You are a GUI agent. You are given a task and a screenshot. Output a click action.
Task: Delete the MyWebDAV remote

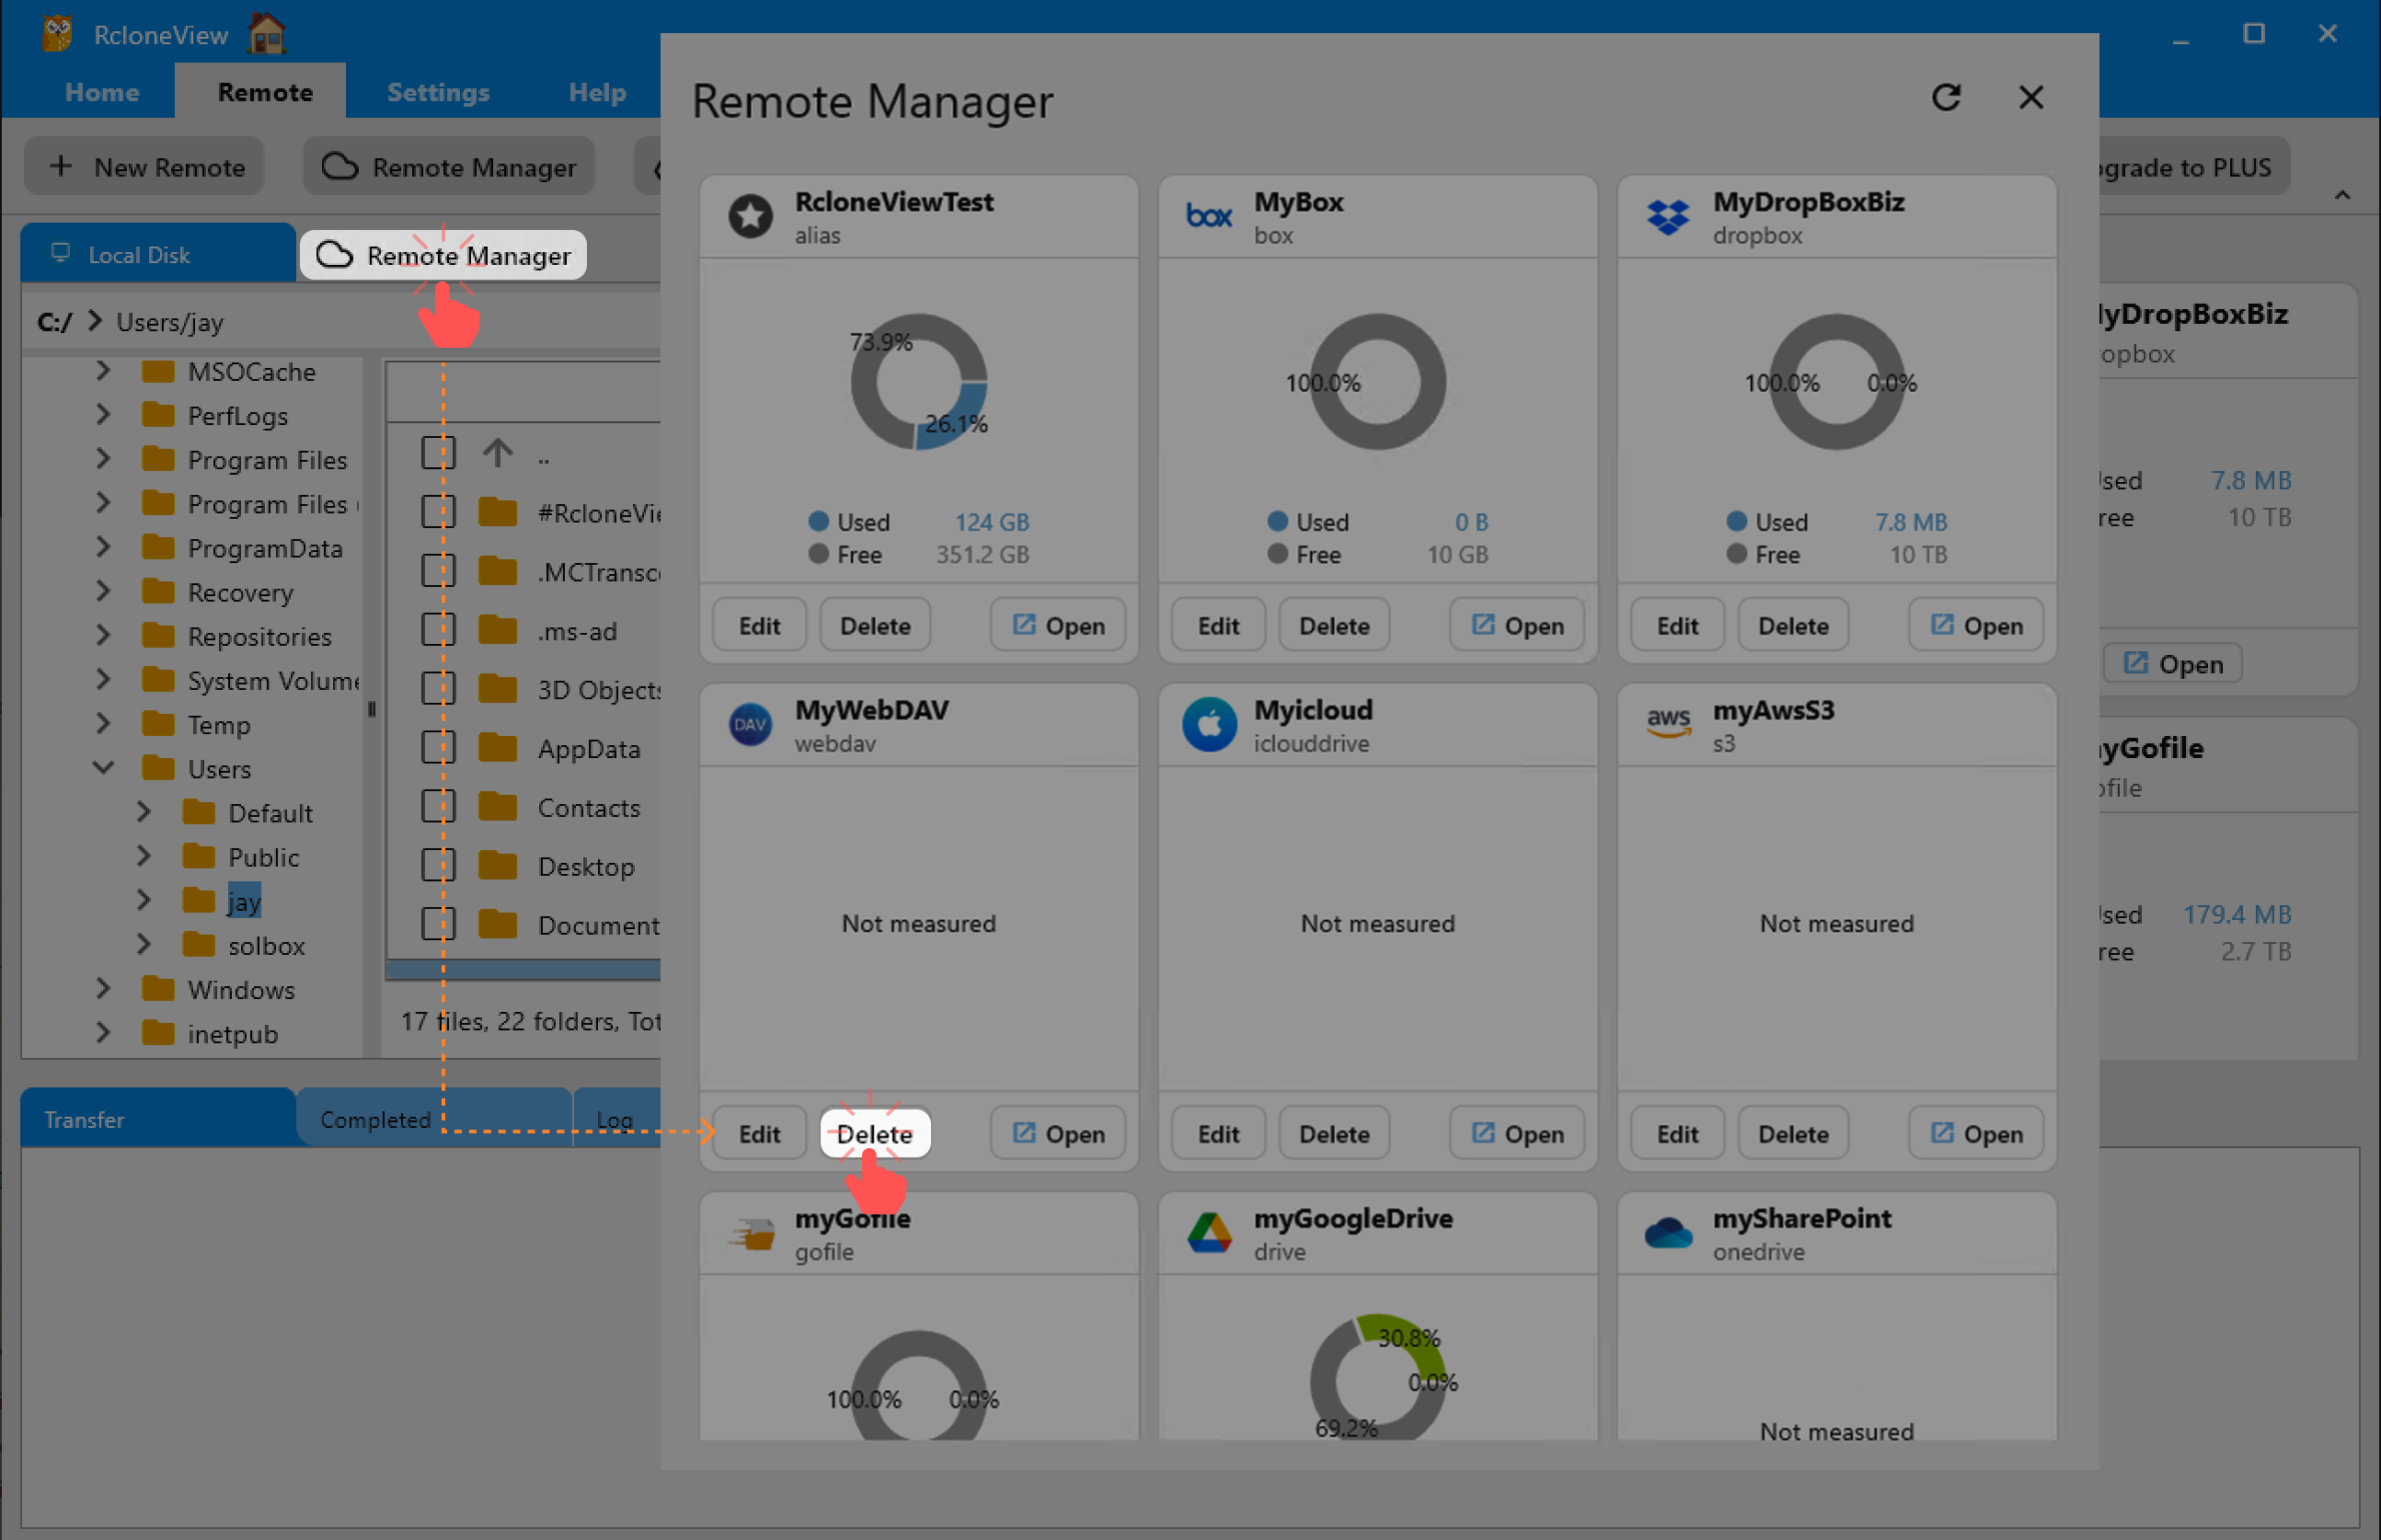coord(874,1133)
